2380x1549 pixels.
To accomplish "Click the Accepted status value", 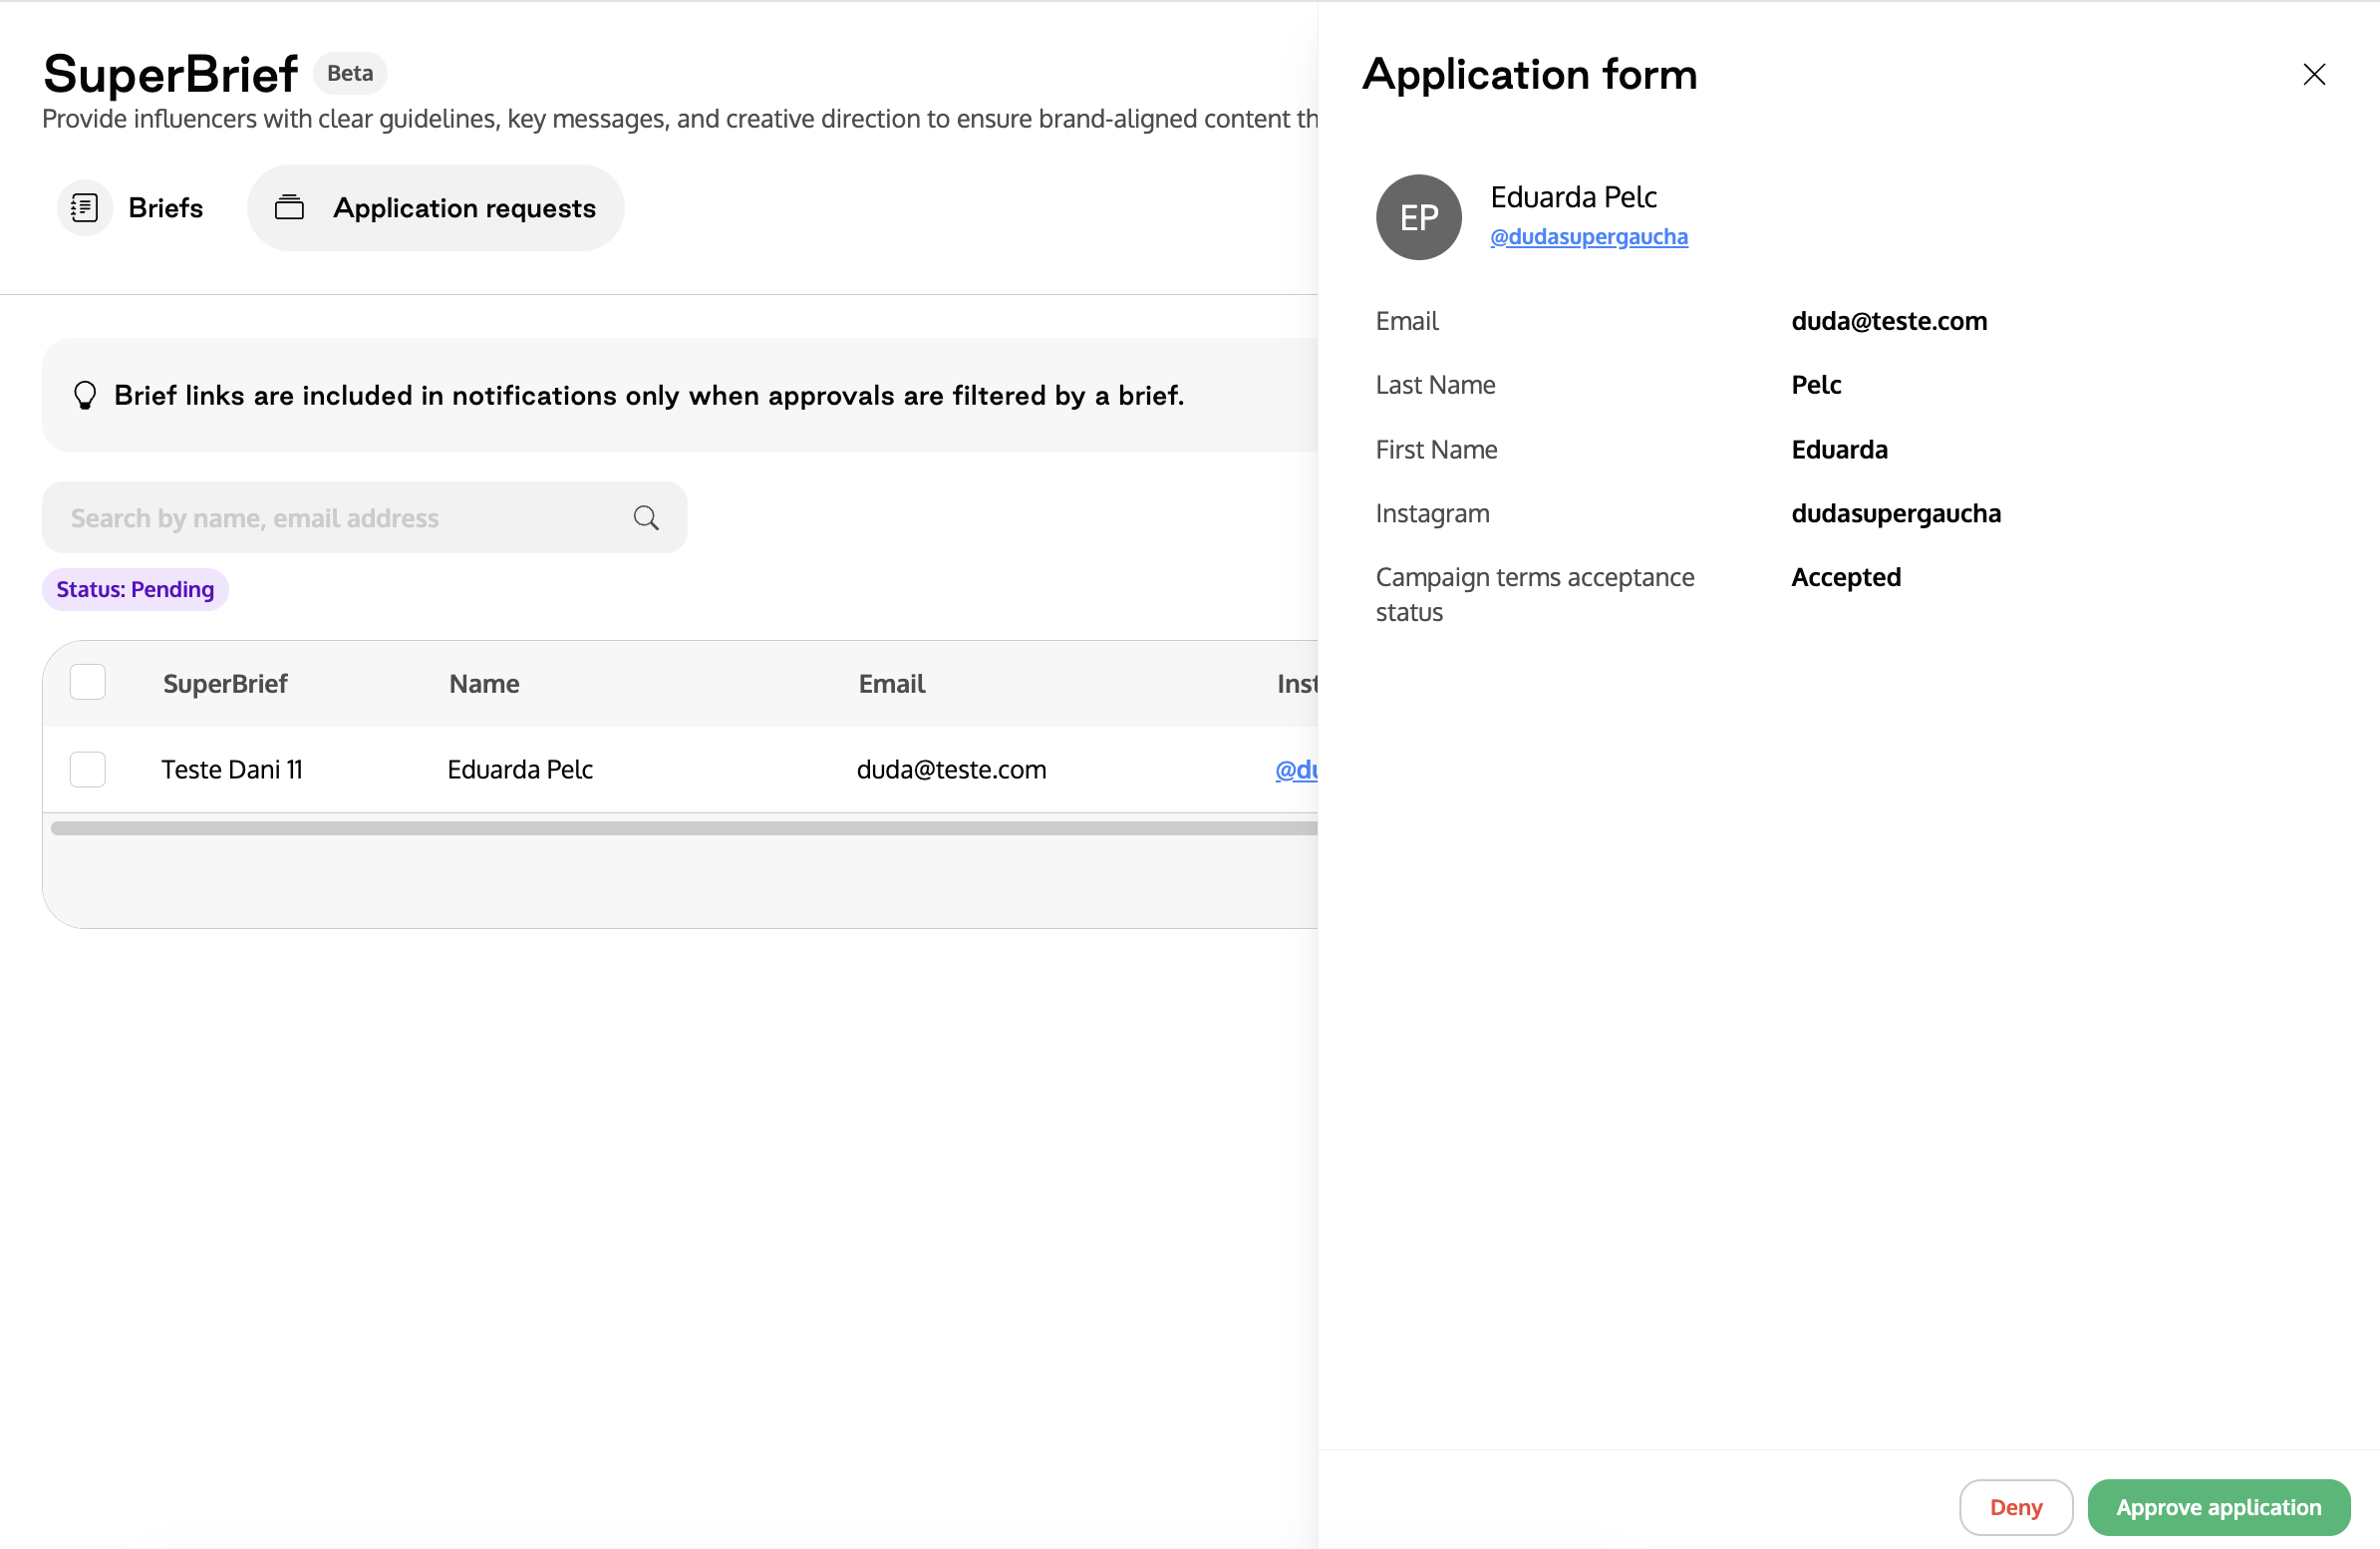I will (1846, 577).
